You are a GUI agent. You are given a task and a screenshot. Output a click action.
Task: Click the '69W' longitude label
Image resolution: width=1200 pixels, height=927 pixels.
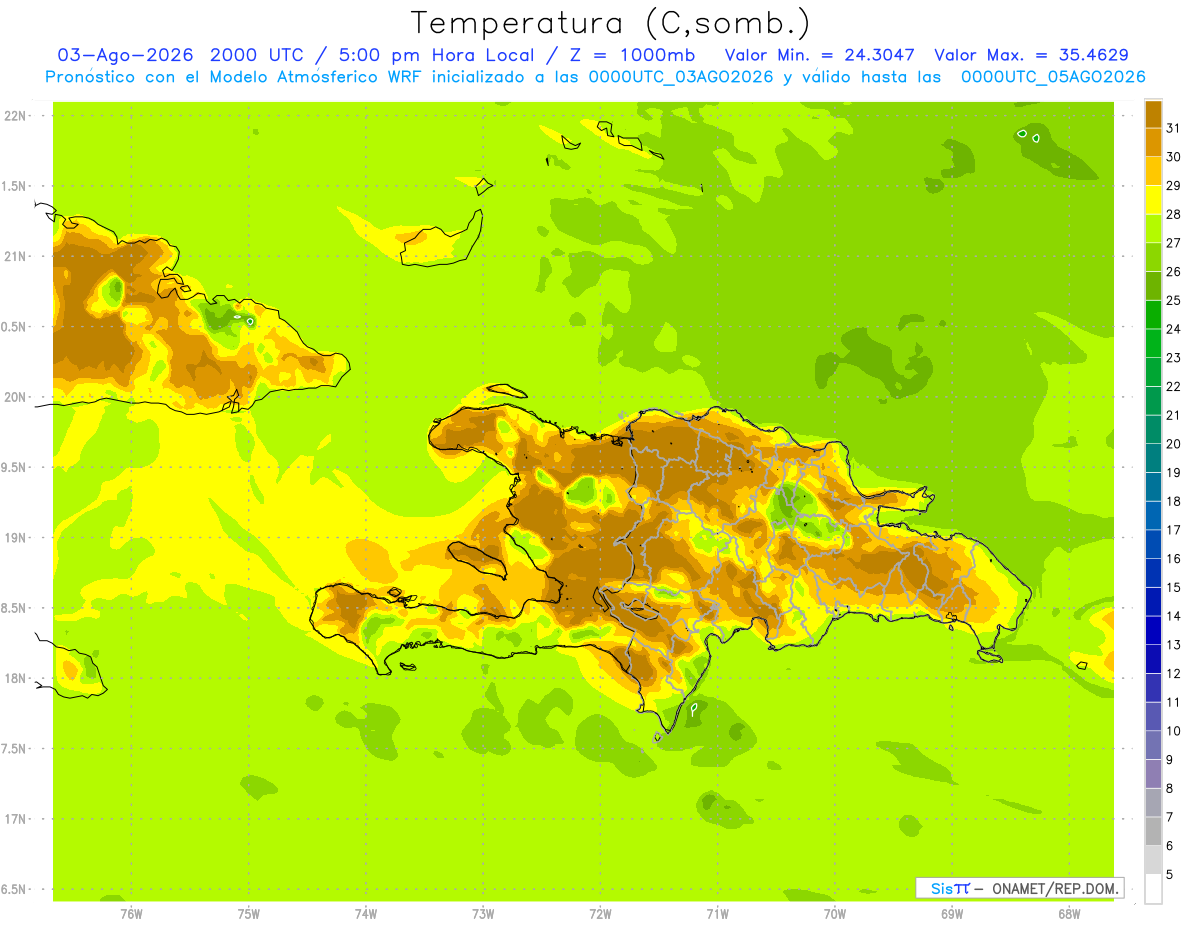pyautogui.click(x=952, y=913)
